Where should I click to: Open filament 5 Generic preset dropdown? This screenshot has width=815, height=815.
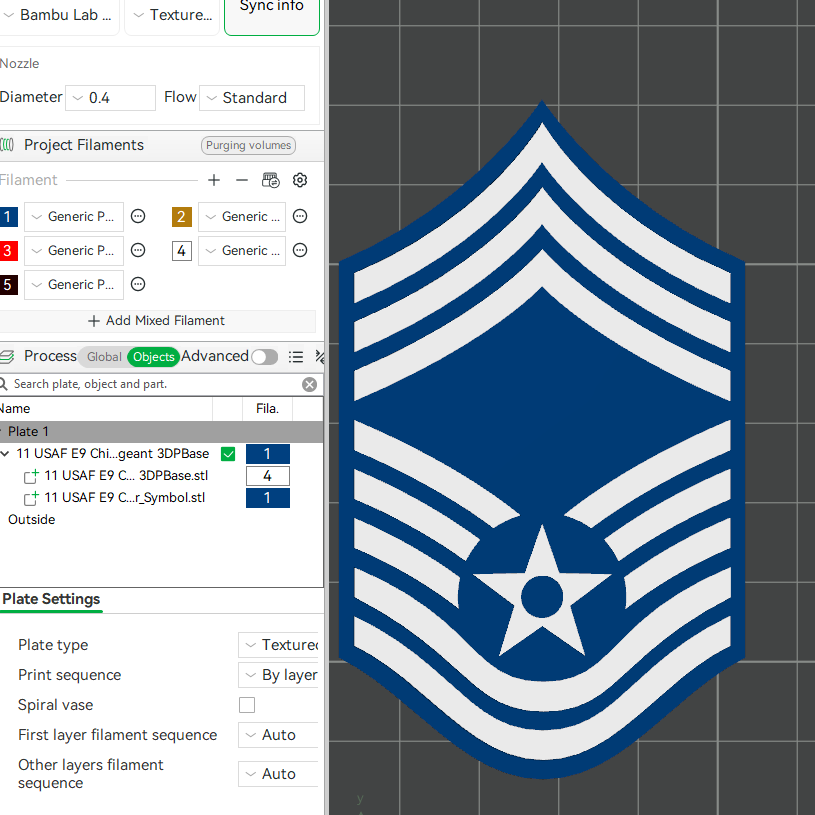[x=74, y=285]
